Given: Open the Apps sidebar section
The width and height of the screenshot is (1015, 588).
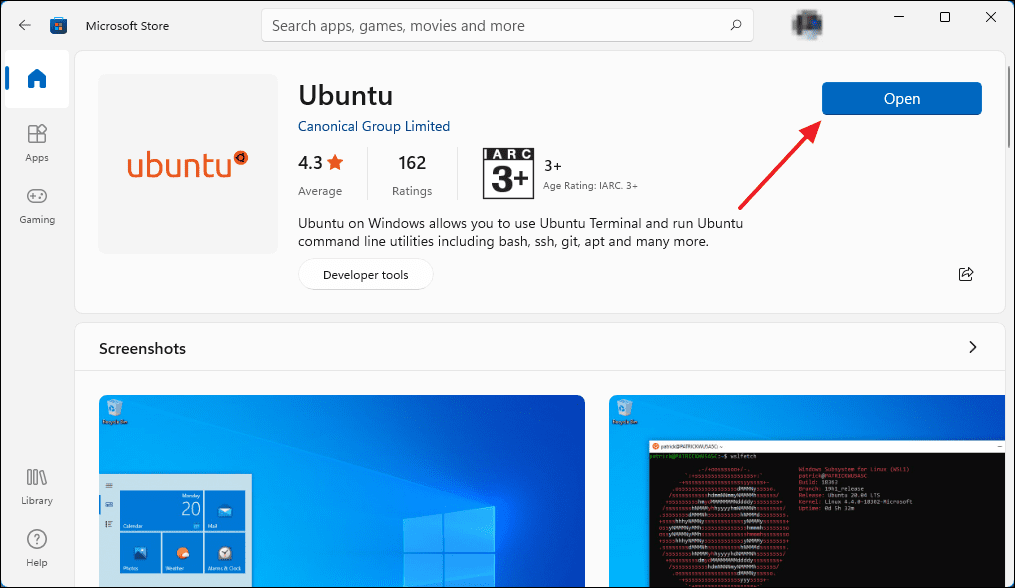Looking at the screenshot, I should pos(37,143).
